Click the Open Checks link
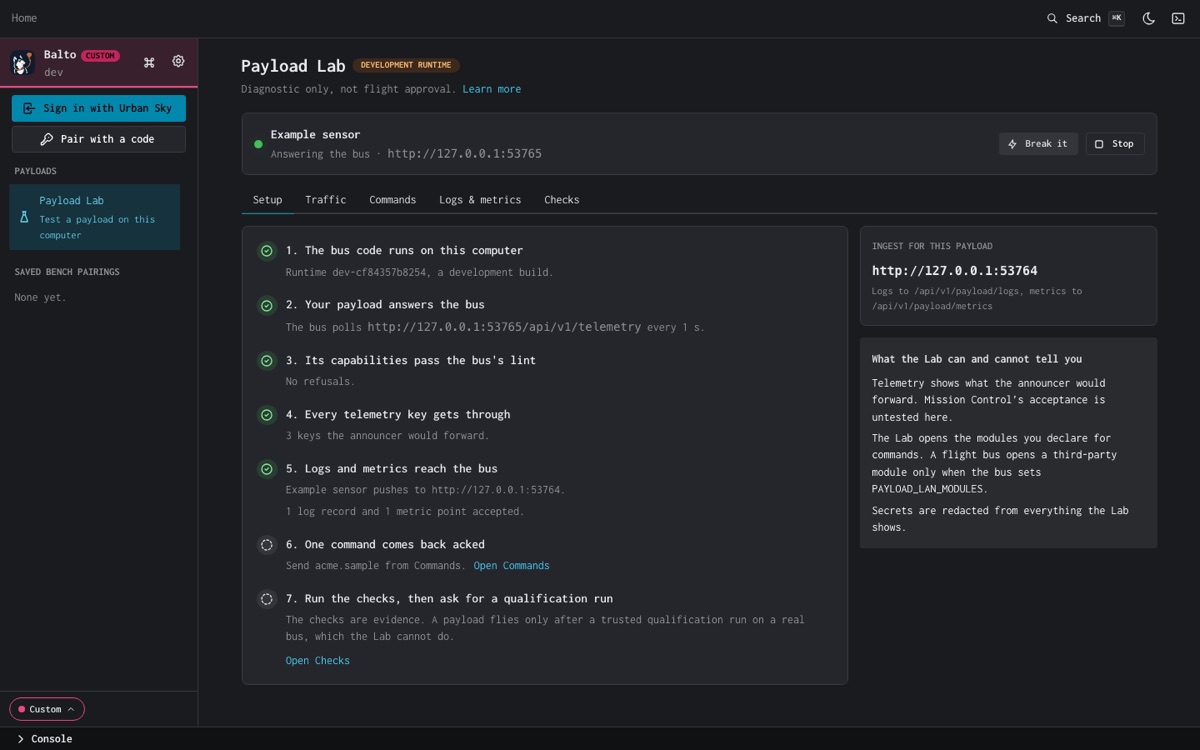The height and width of the screenshot is (750, 1200). tap(318, 661)
